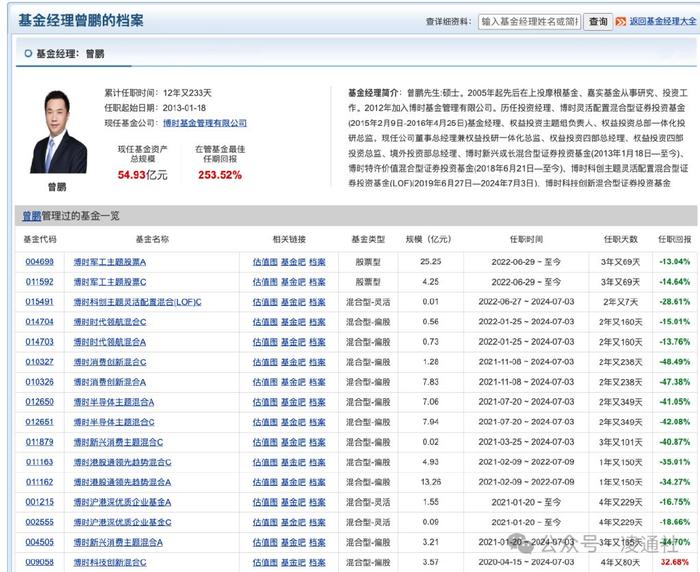Viewport: 700px width, 572px height.
Task: Open fund 博时港股通领先趋势混合C
Action: [x=122, y=462]
